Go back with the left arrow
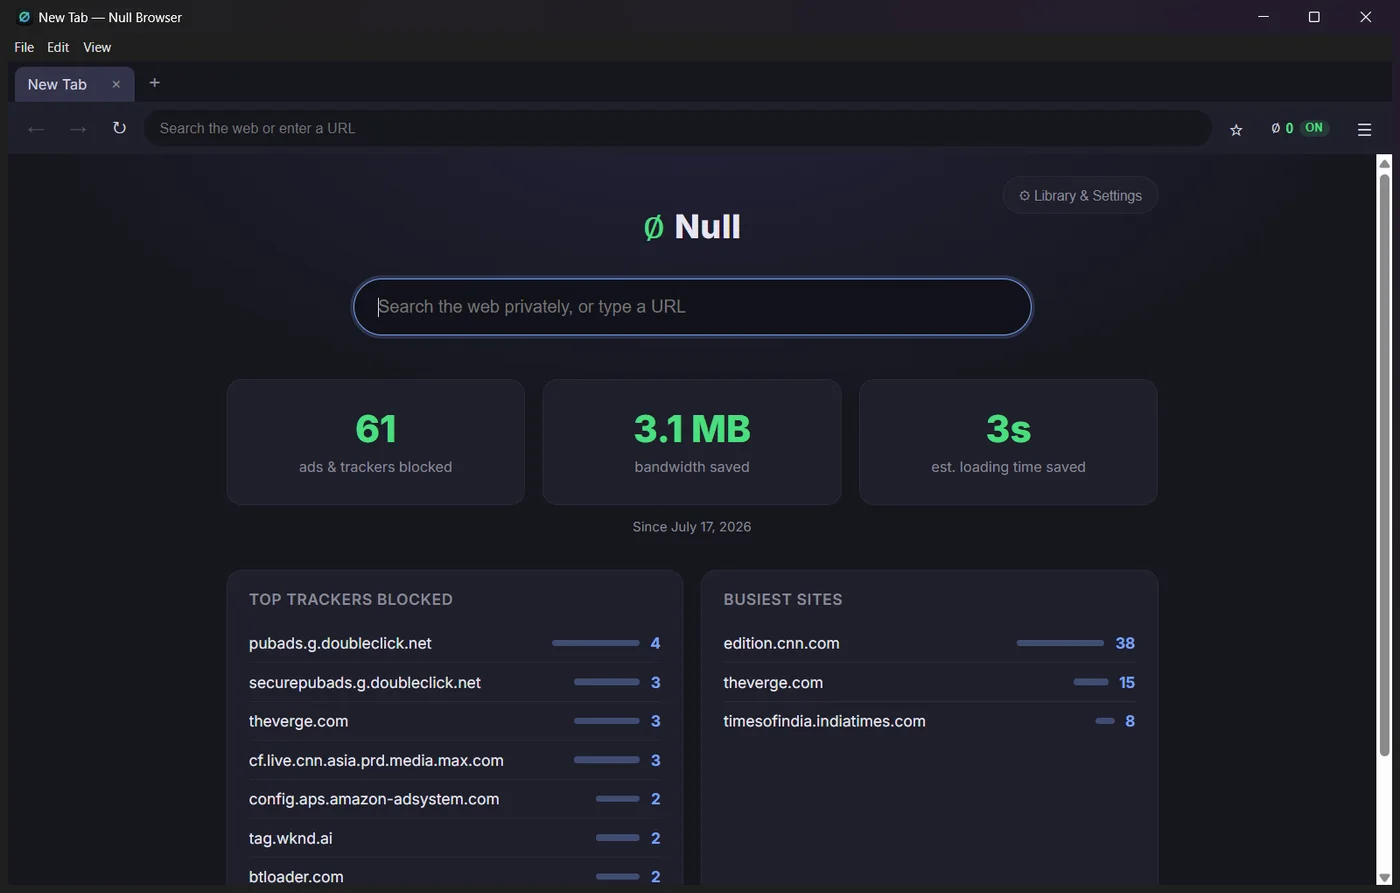Viewport: 1400px width, 893px height. coord(36,129)
